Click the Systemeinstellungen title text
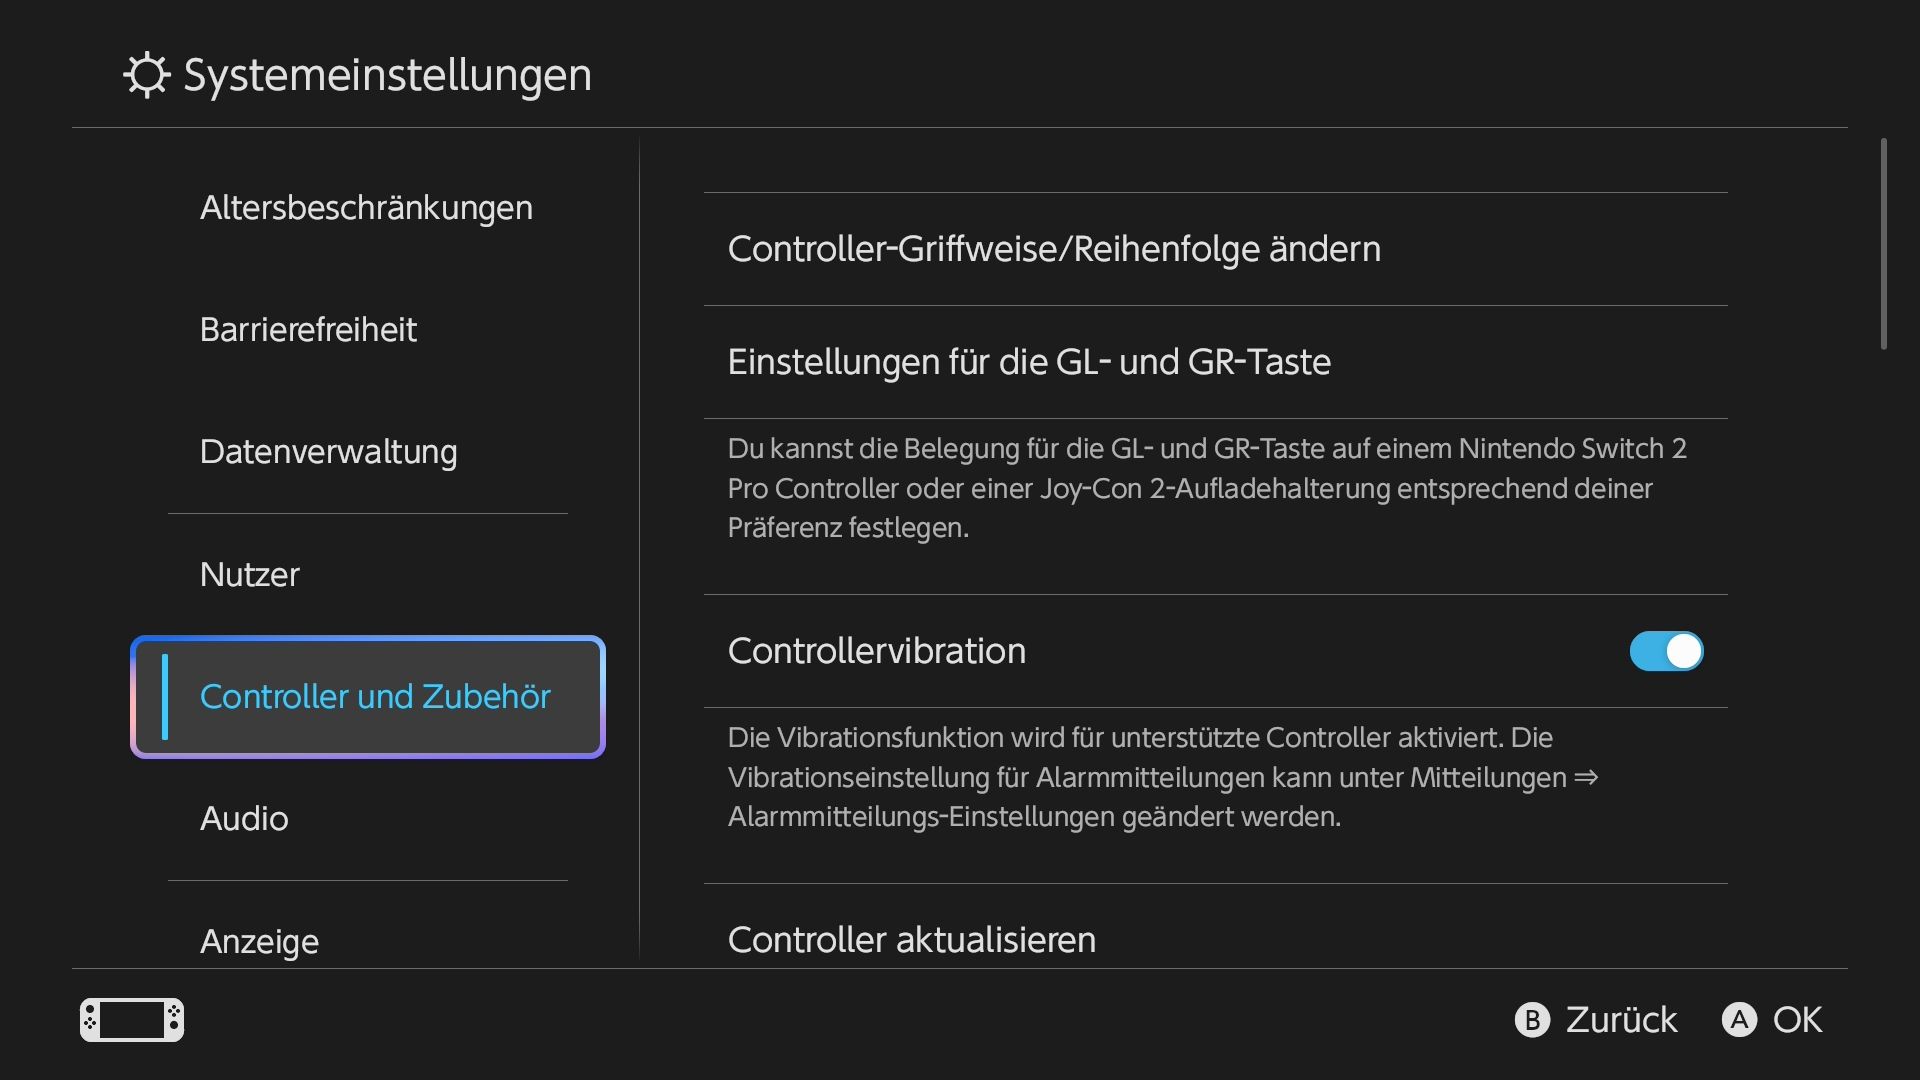The height and width of the screenshot is (1080, 1920). tap(388, 75)
